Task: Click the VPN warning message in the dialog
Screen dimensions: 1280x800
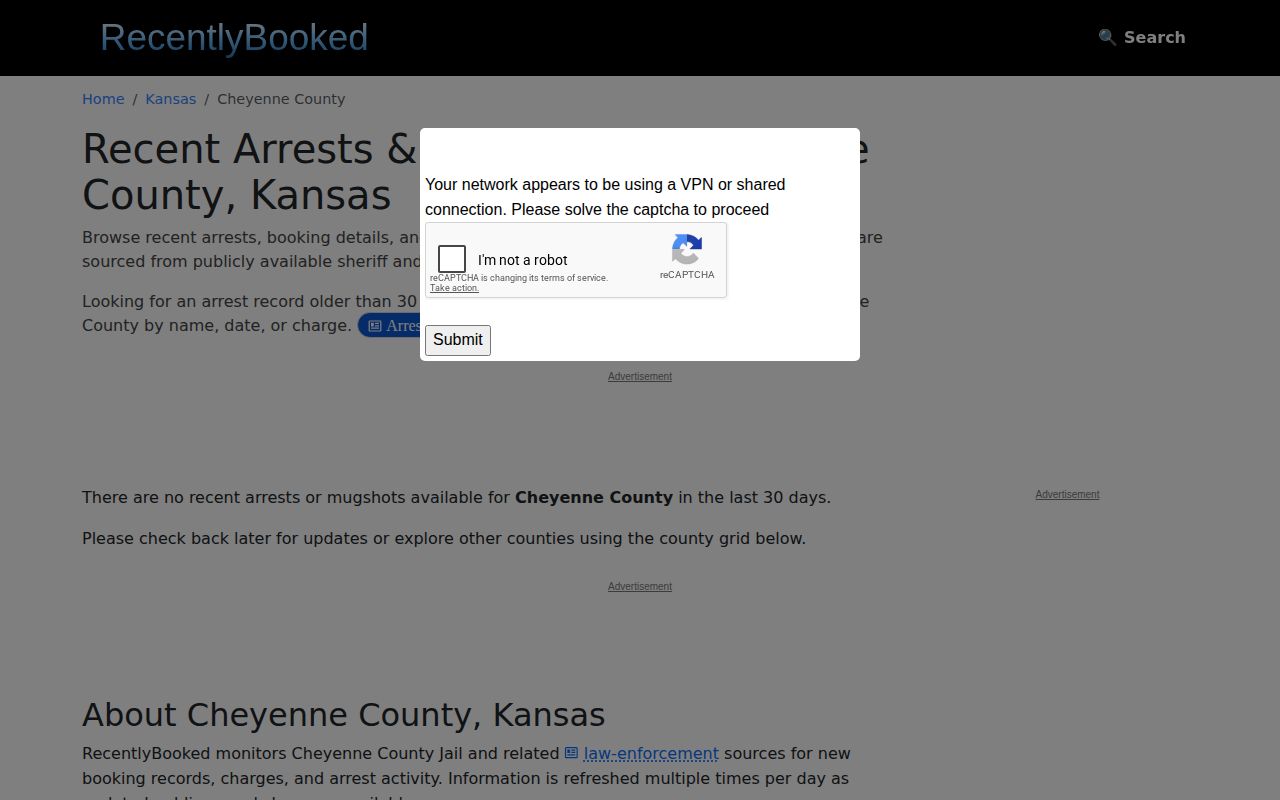Action: point(605,197)
